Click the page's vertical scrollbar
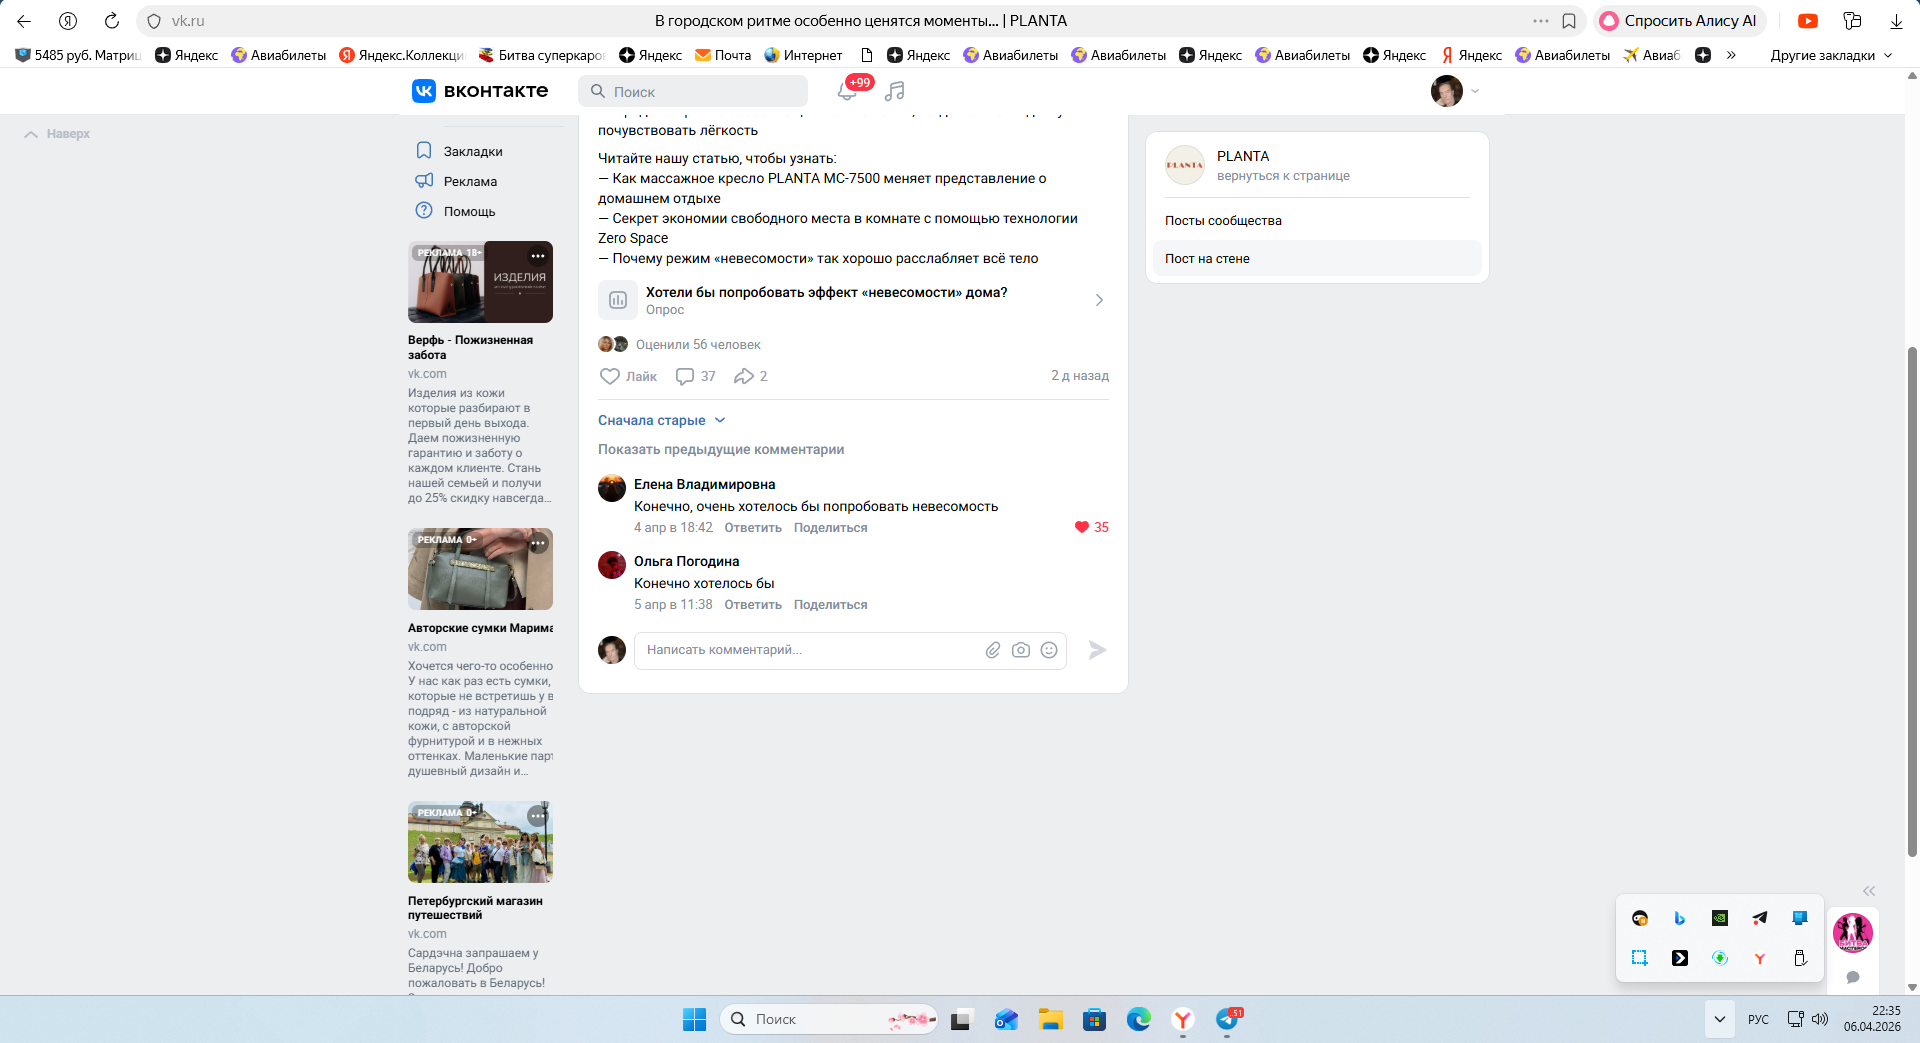Image resolution: width=1920 pixels, height=1043 pixels. (x=1912, y=600)
